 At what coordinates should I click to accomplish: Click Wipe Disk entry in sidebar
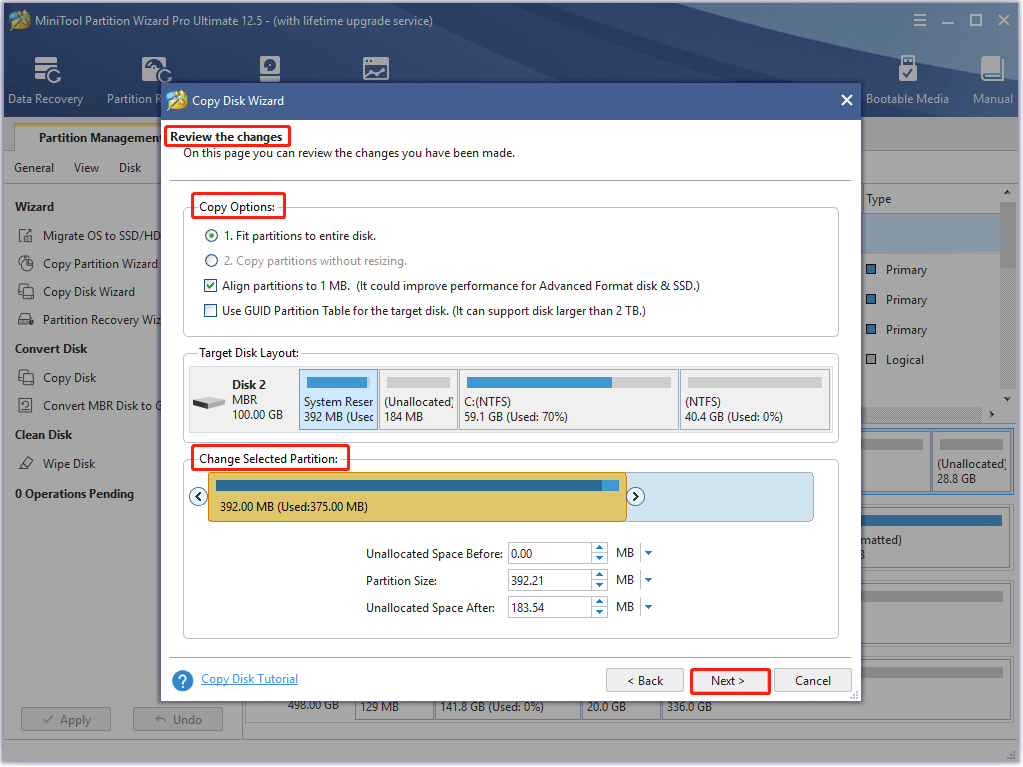click(57, 464)
